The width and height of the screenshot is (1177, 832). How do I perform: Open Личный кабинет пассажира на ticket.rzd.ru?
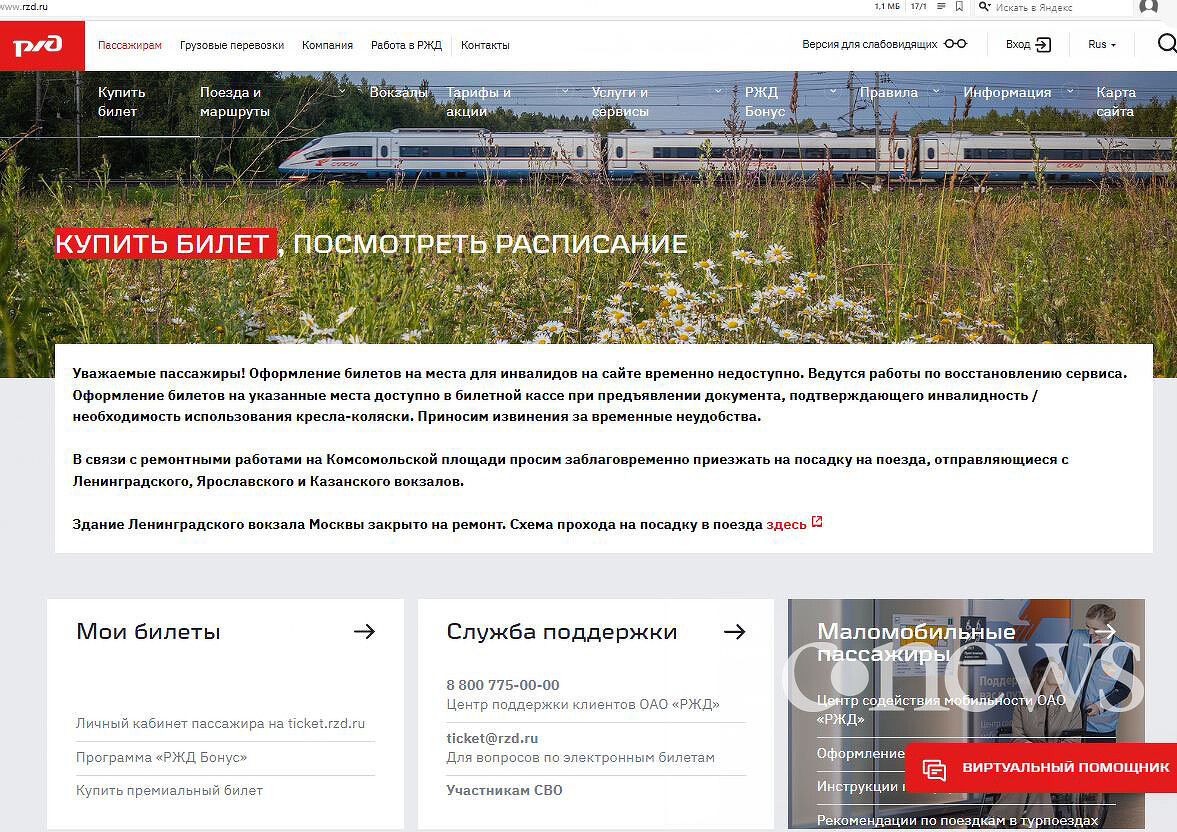221,723
